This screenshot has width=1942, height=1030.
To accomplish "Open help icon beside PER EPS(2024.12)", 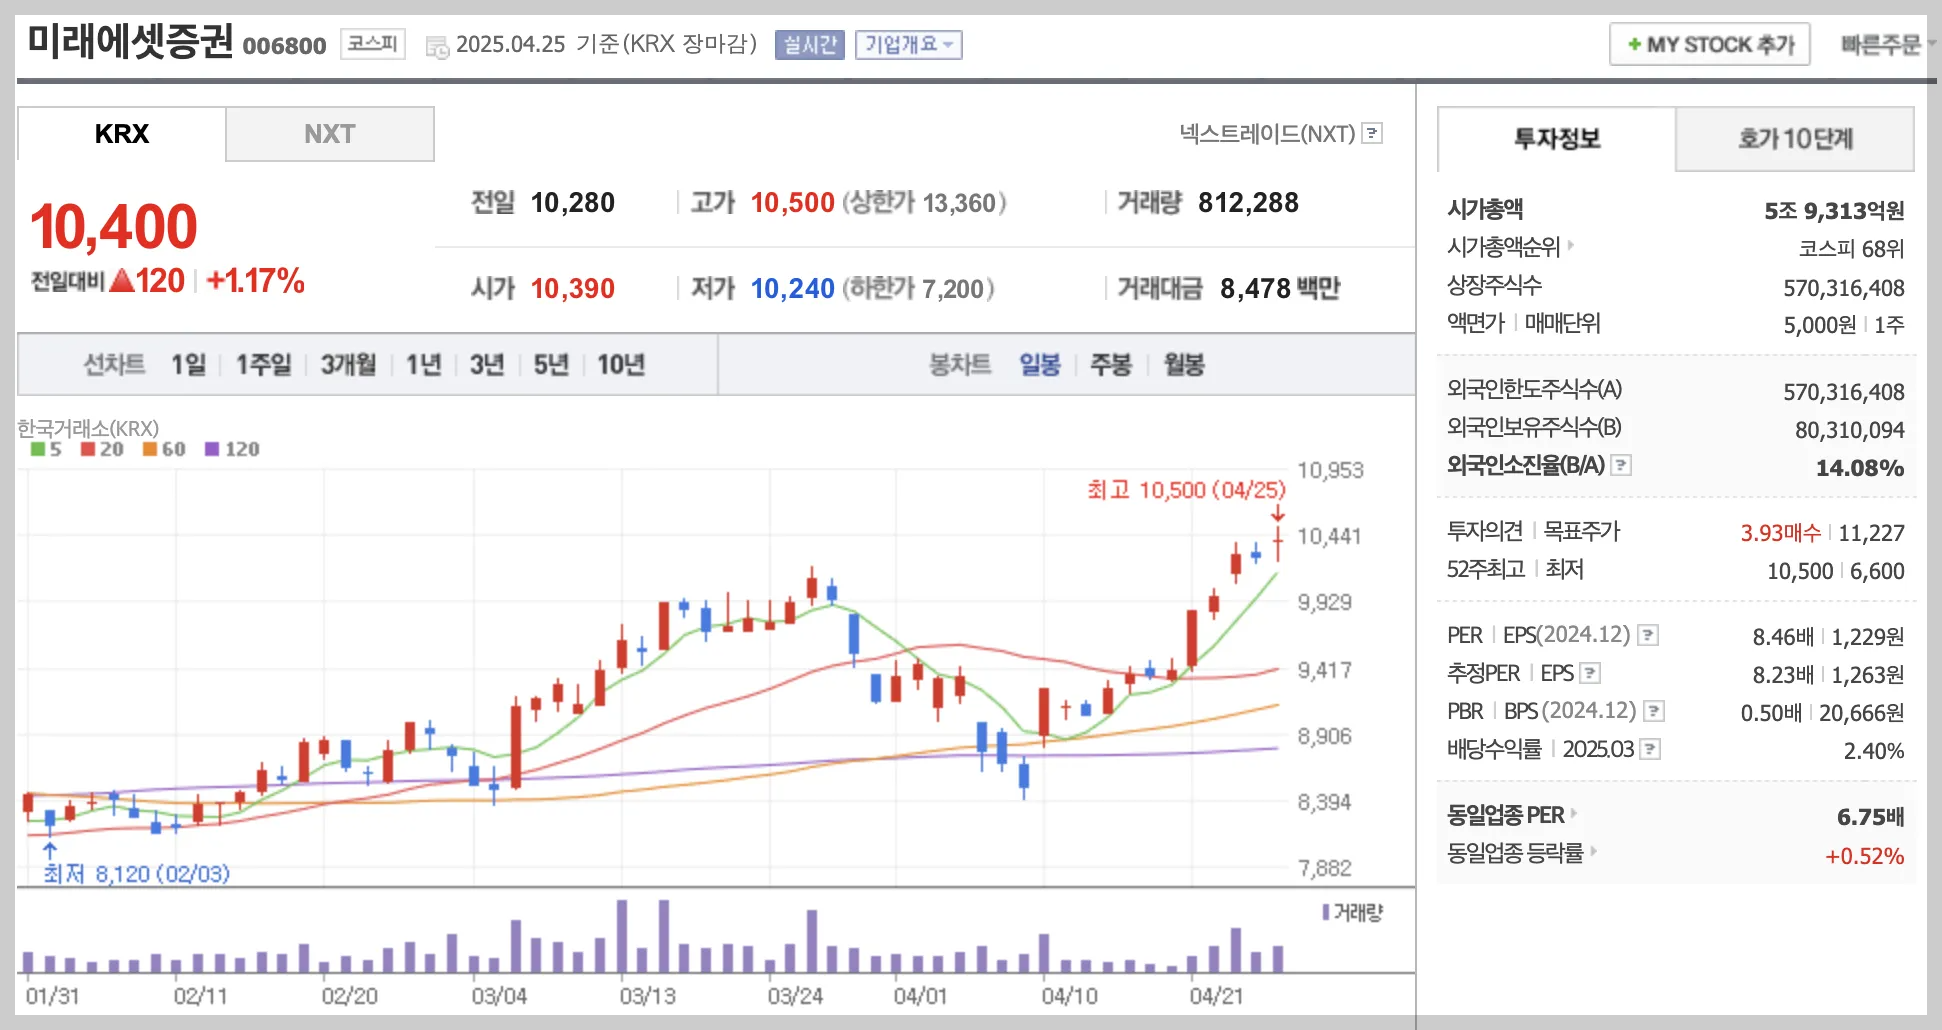I will coord(1649,635).
